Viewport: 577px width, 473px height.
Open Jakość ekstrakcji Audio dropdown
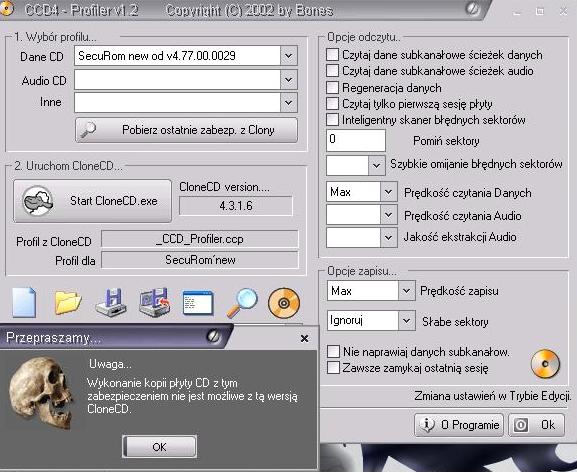(x=388, y=237)
